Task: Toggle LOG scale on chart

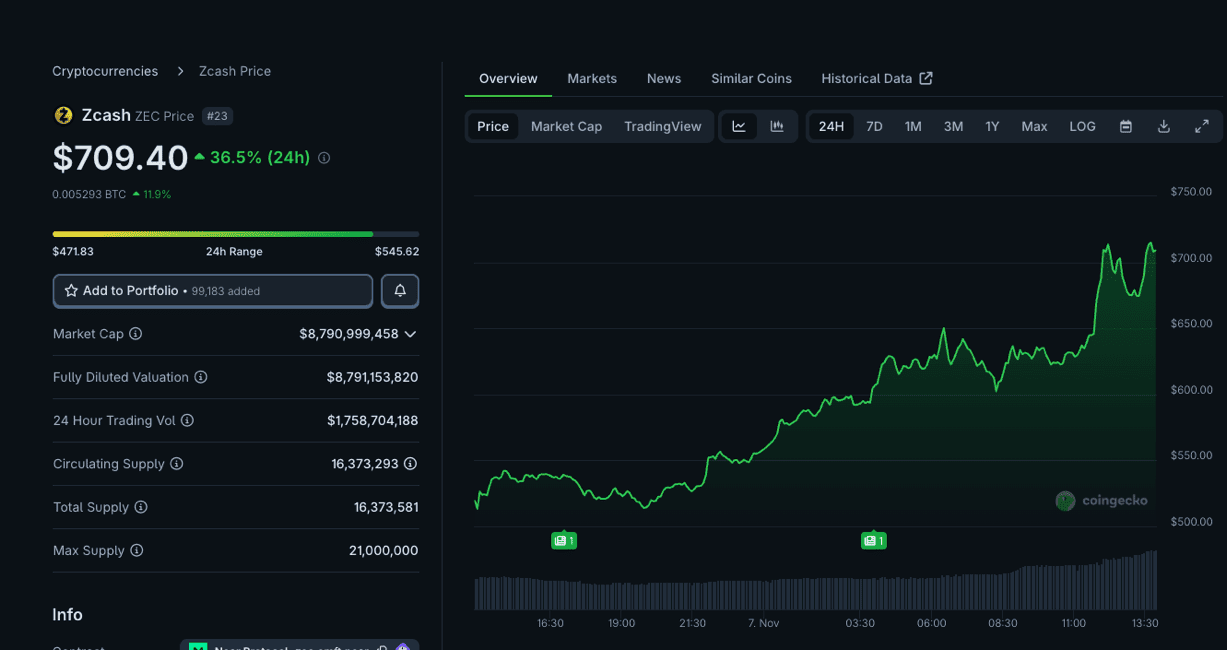Action: click(x=1082, y=126)
